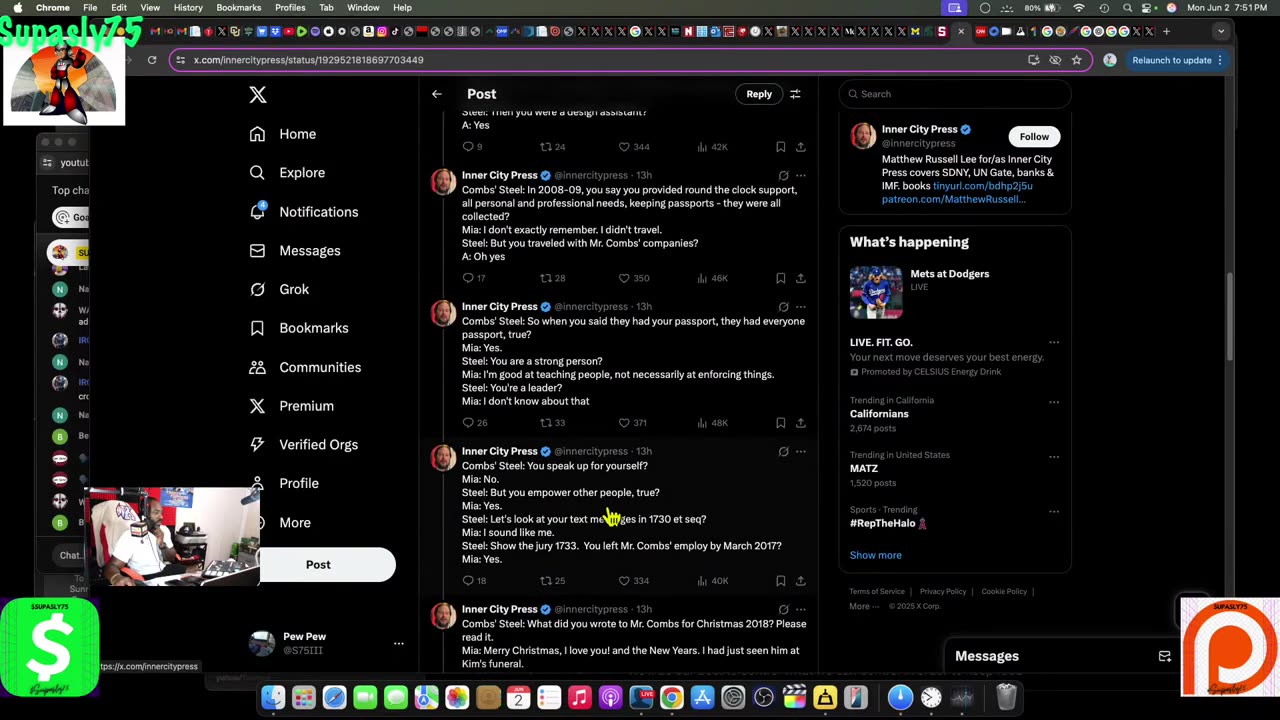1280x720 pixels.
Task: Open the Bookmarks menu
Action: click(x=238, y=7)
